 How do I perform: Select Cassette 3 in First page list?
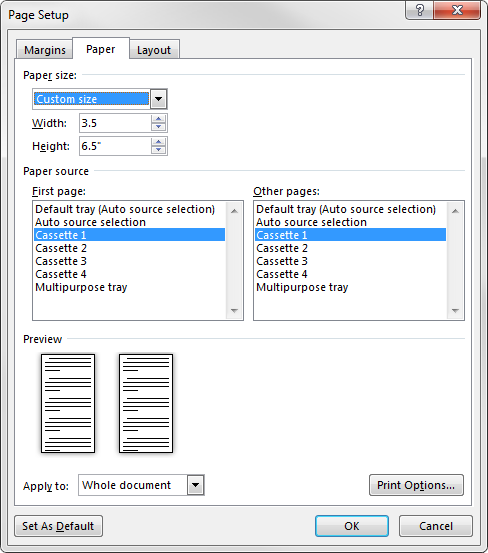point(129,261)
